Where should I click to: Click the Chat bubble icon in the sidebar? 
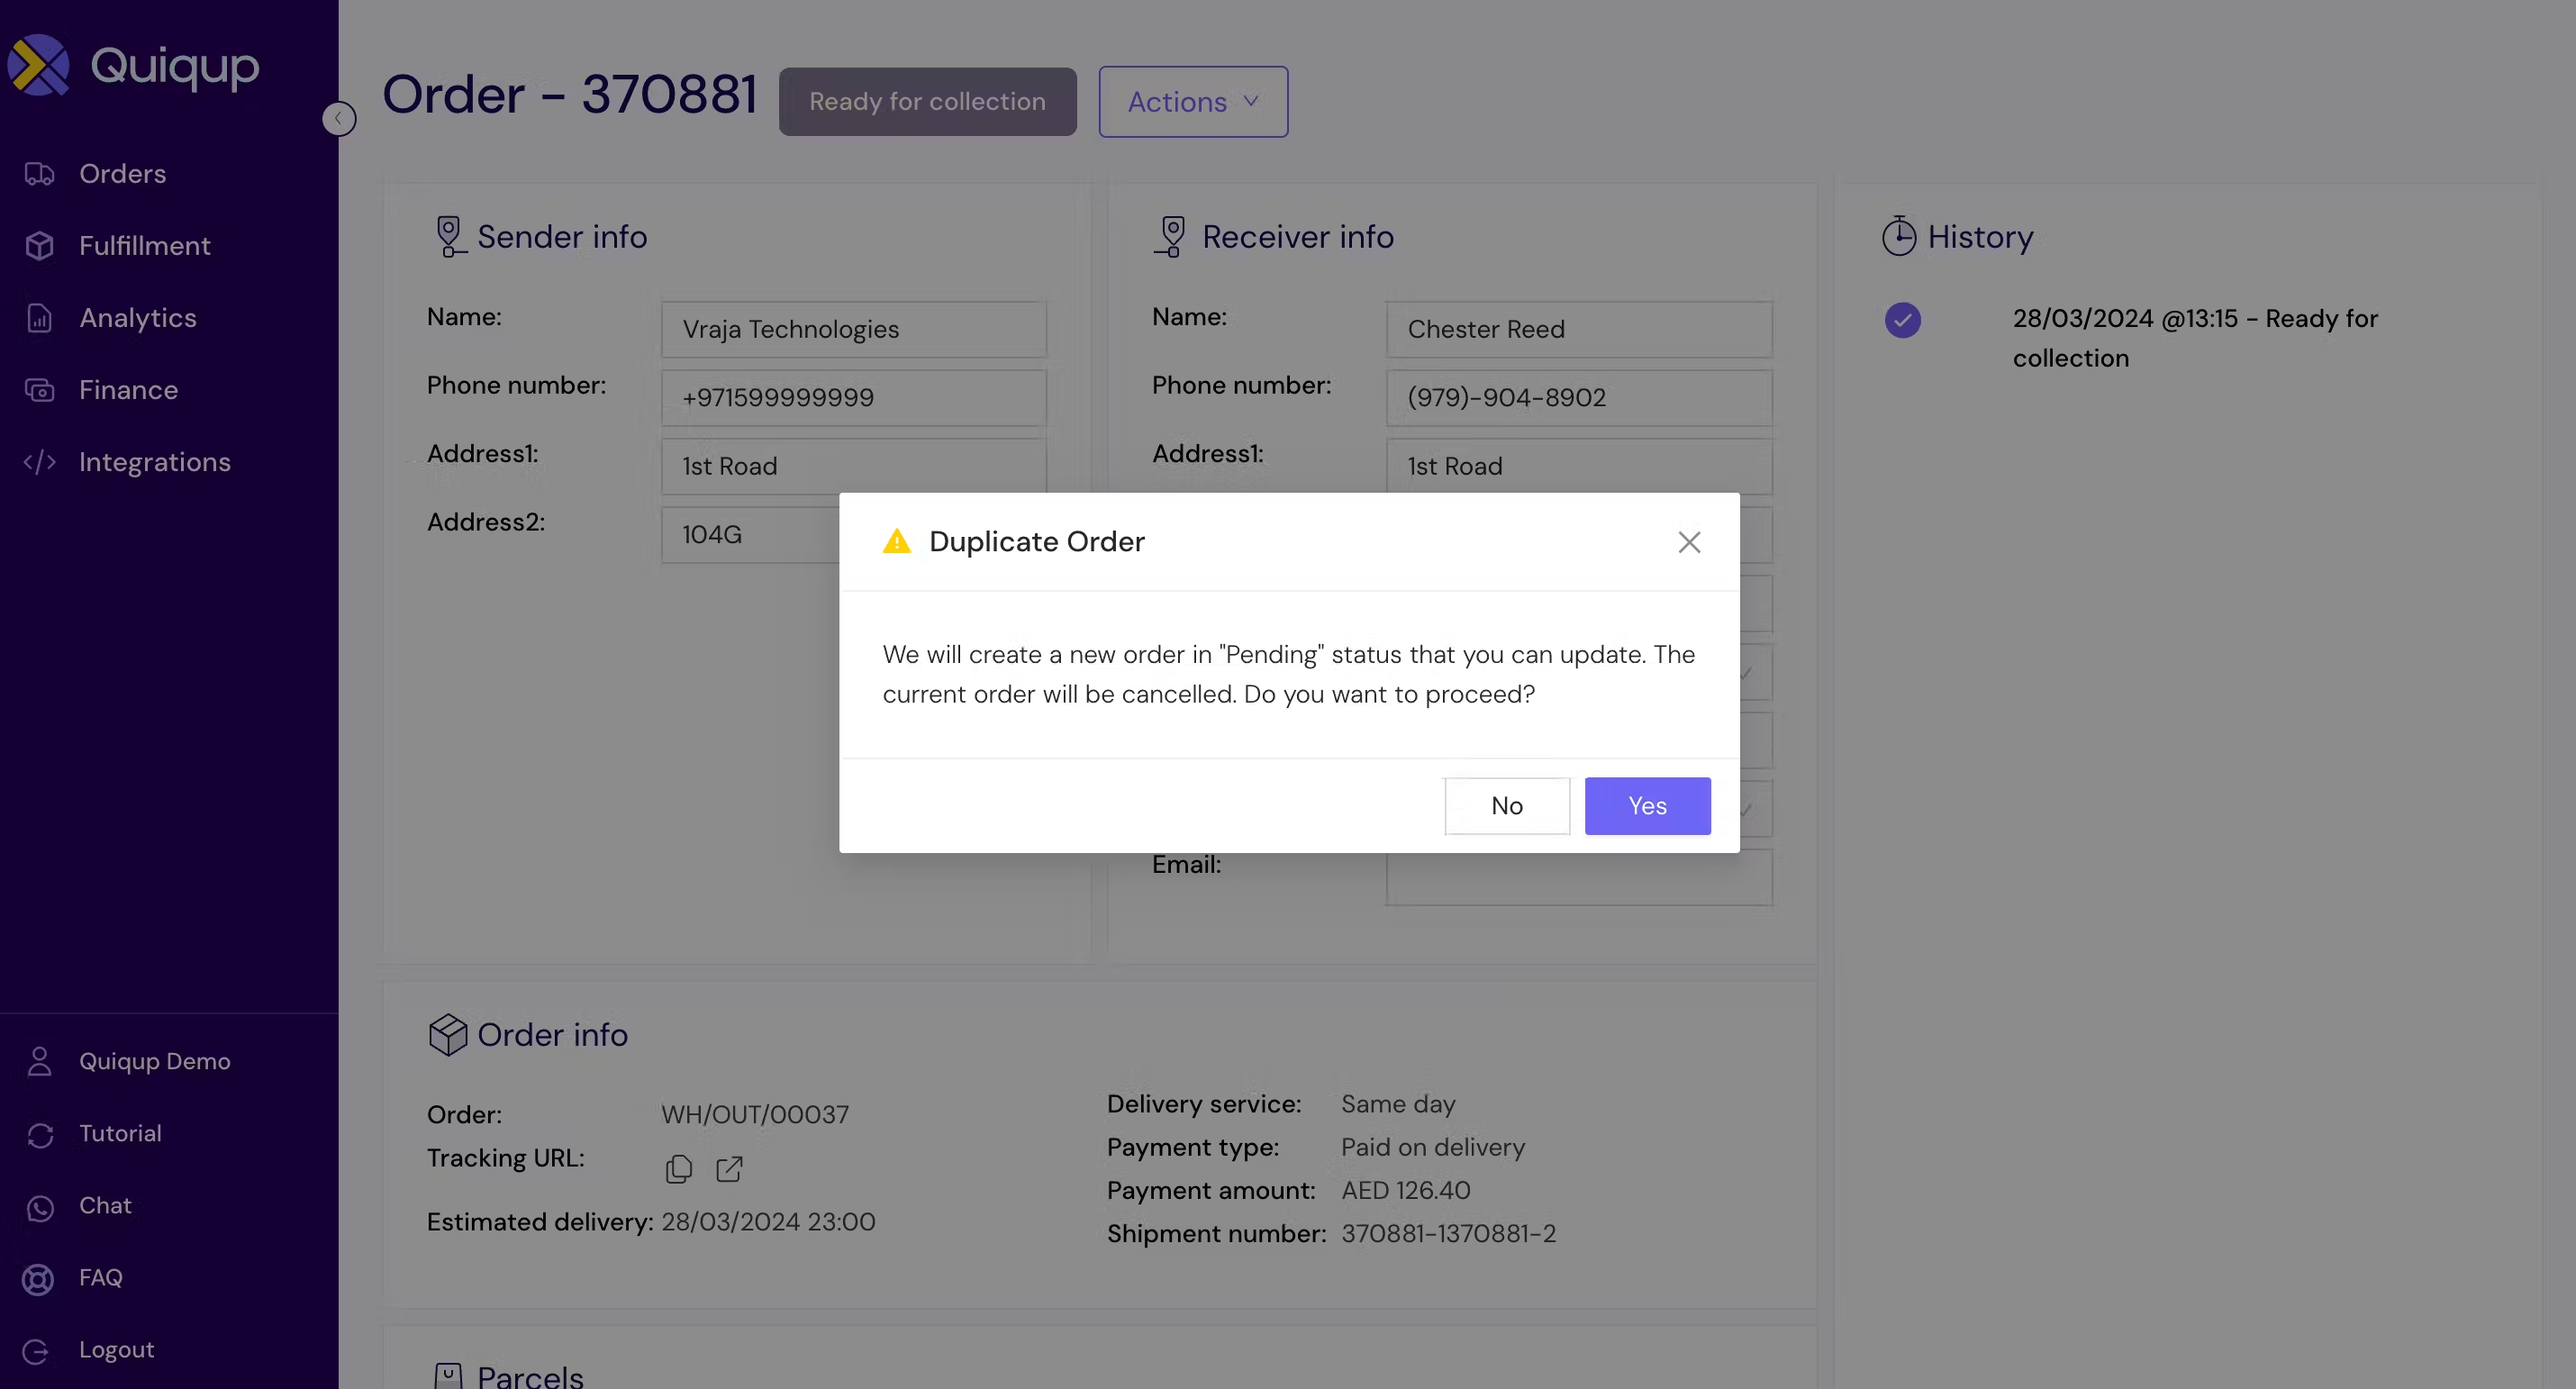coord(39,1208)
